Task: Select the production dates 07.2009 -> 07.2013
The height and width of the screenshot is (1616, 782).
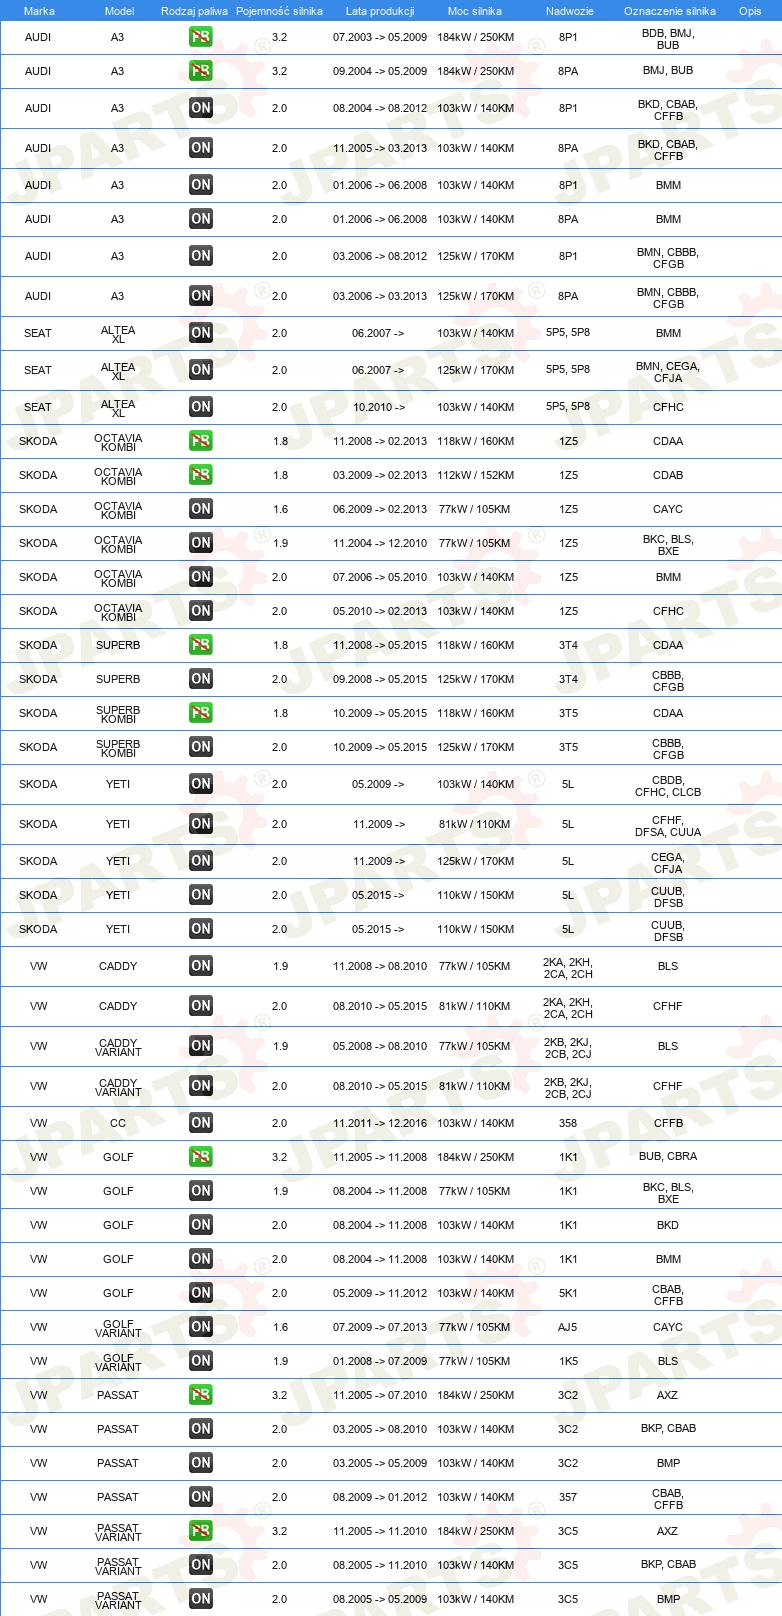Action: [x=380, y=1327]
